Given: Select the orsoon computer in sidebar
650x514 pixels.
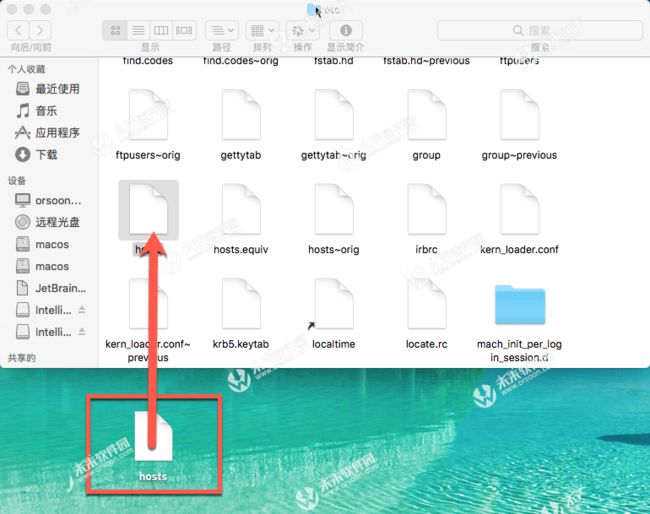Looking at the screenshot, I should [x=49, y=200].
